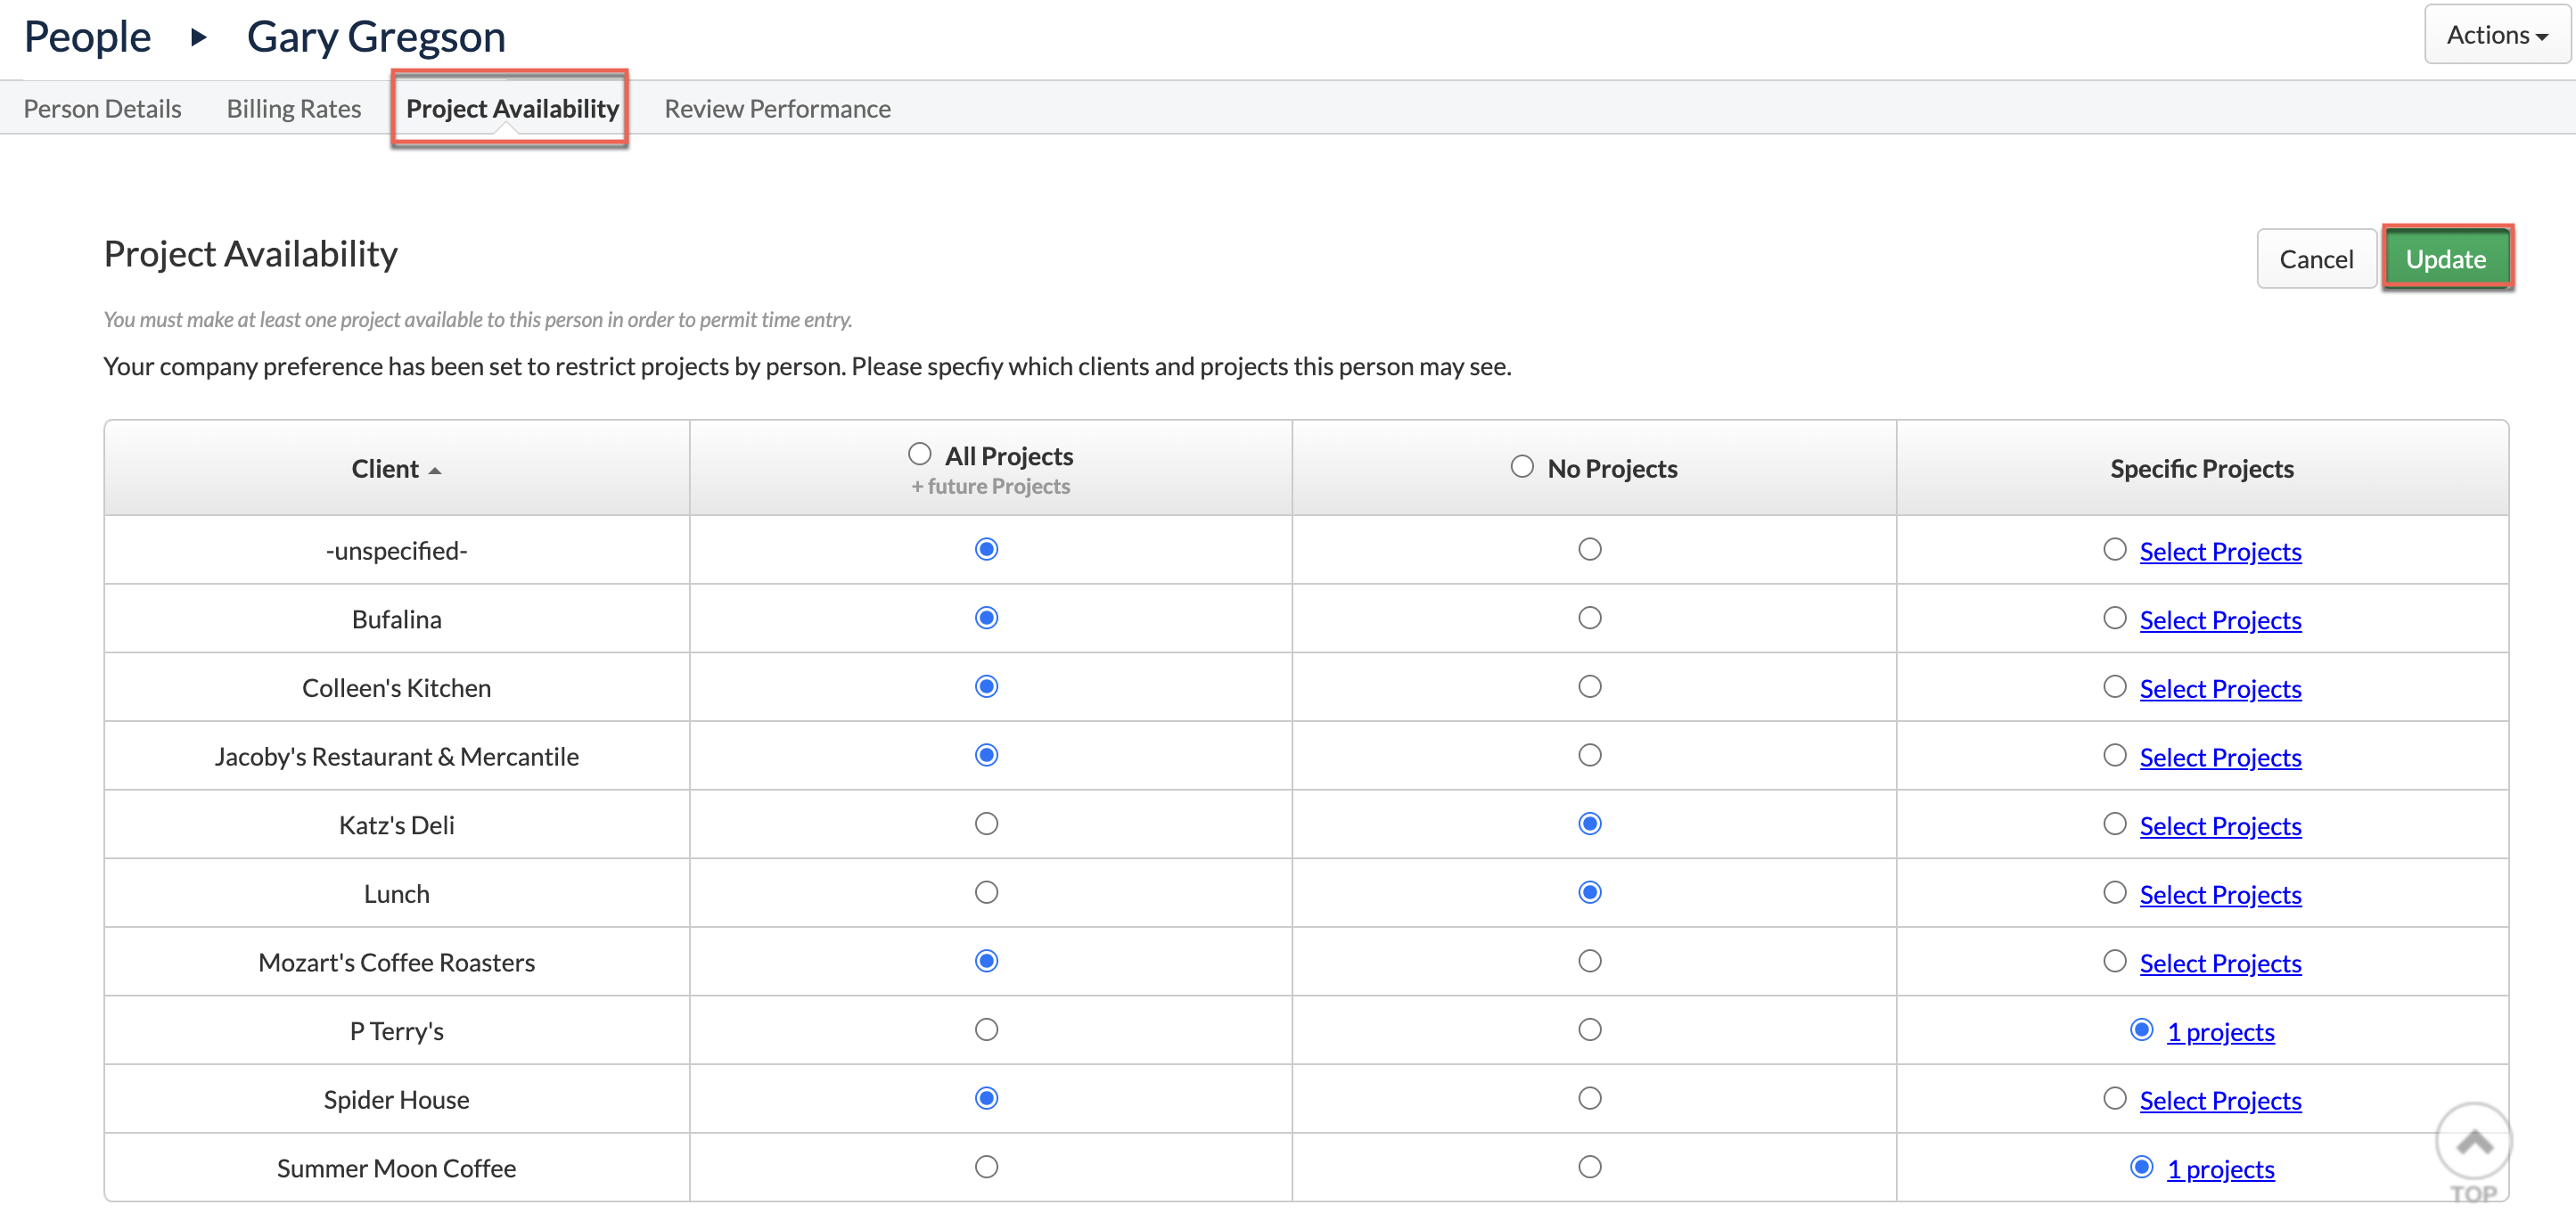Open Select Projects link for Mozart's Coffee Roasters
This screenshot has height=1230, width=2576.
click(x=2220, y=963)
